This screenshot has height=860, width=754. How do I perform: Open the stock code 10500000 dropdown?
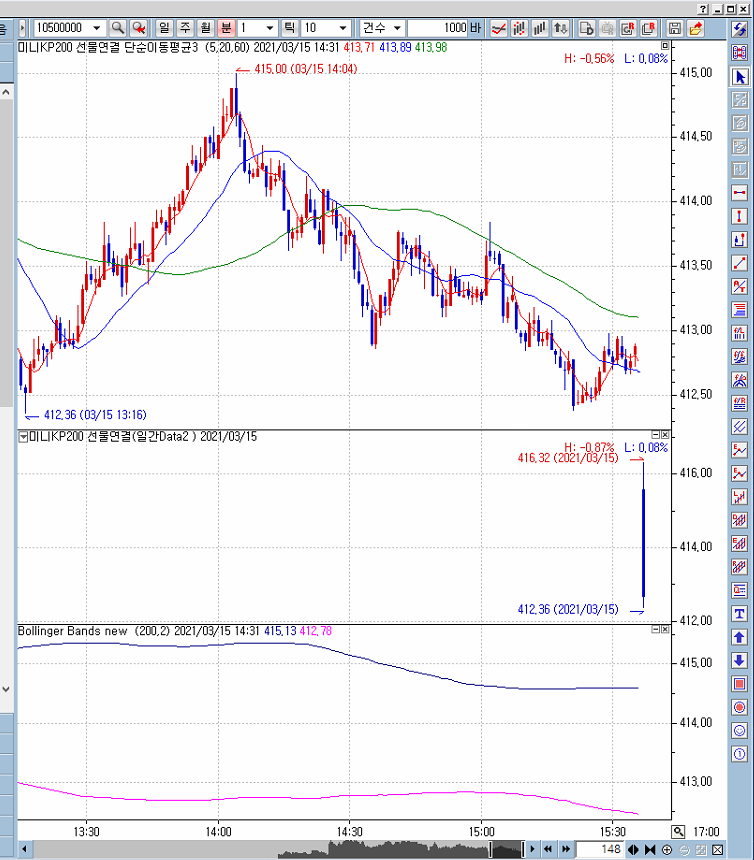point(96,28)
